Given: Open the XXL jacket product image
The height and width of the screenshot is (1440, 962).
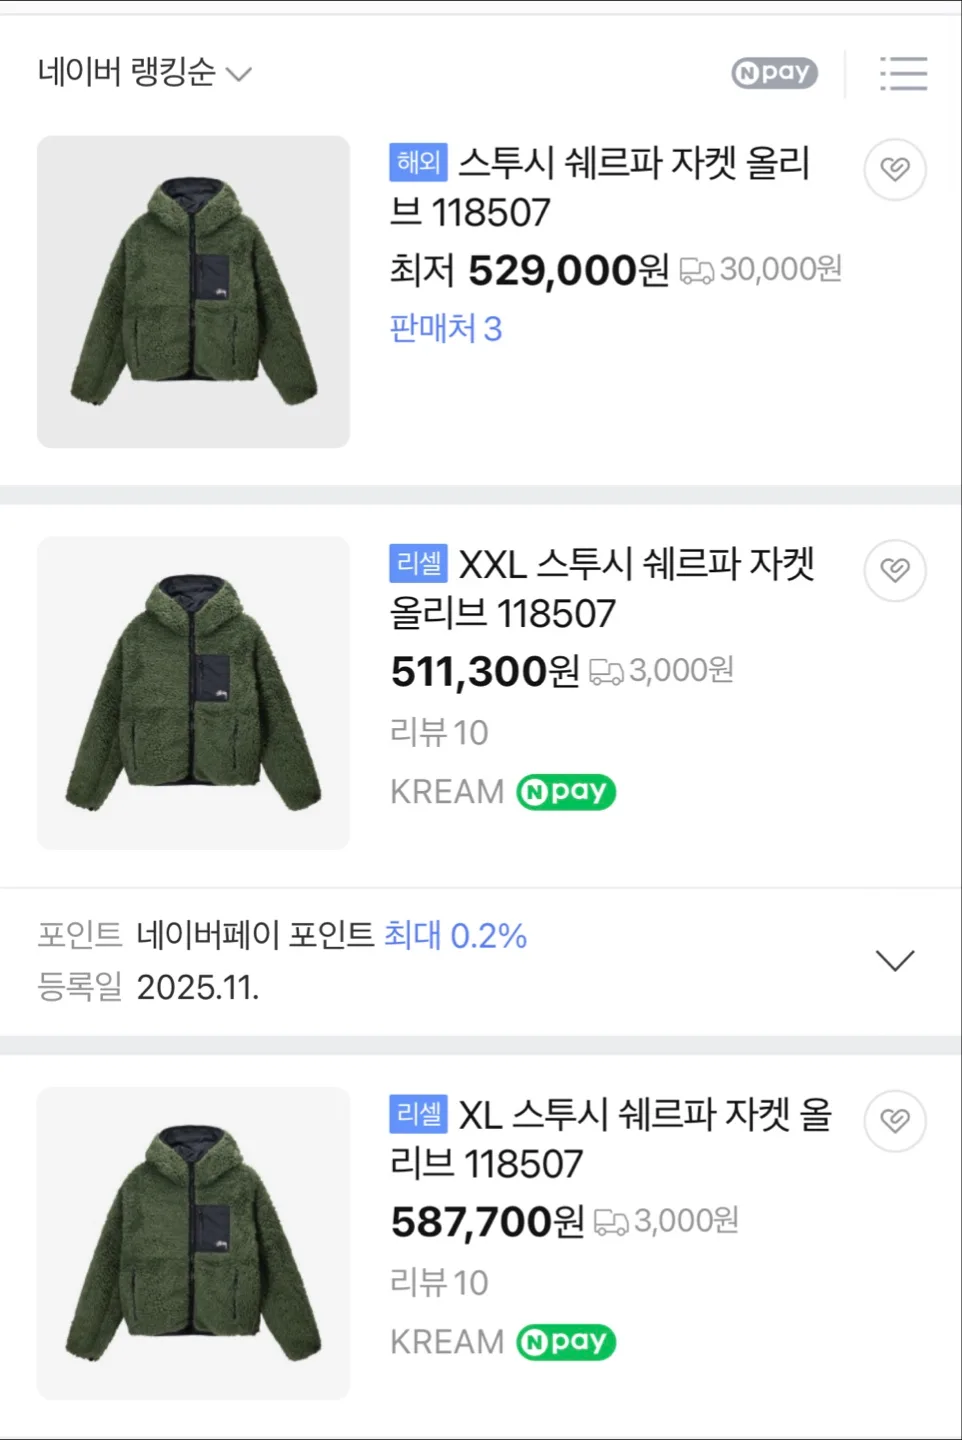Looking at the screenshot, I should (193, 693).
